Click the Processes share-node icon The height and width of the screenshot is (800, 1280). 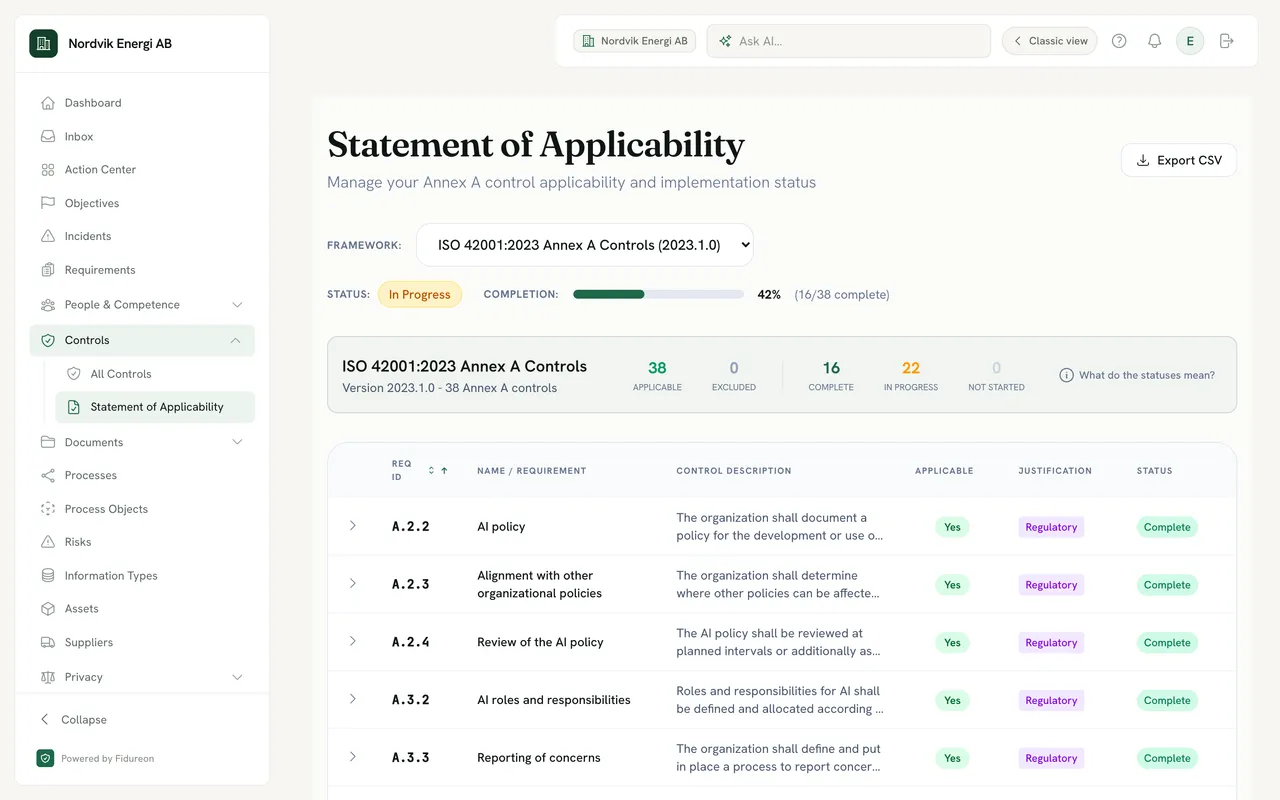47,475
